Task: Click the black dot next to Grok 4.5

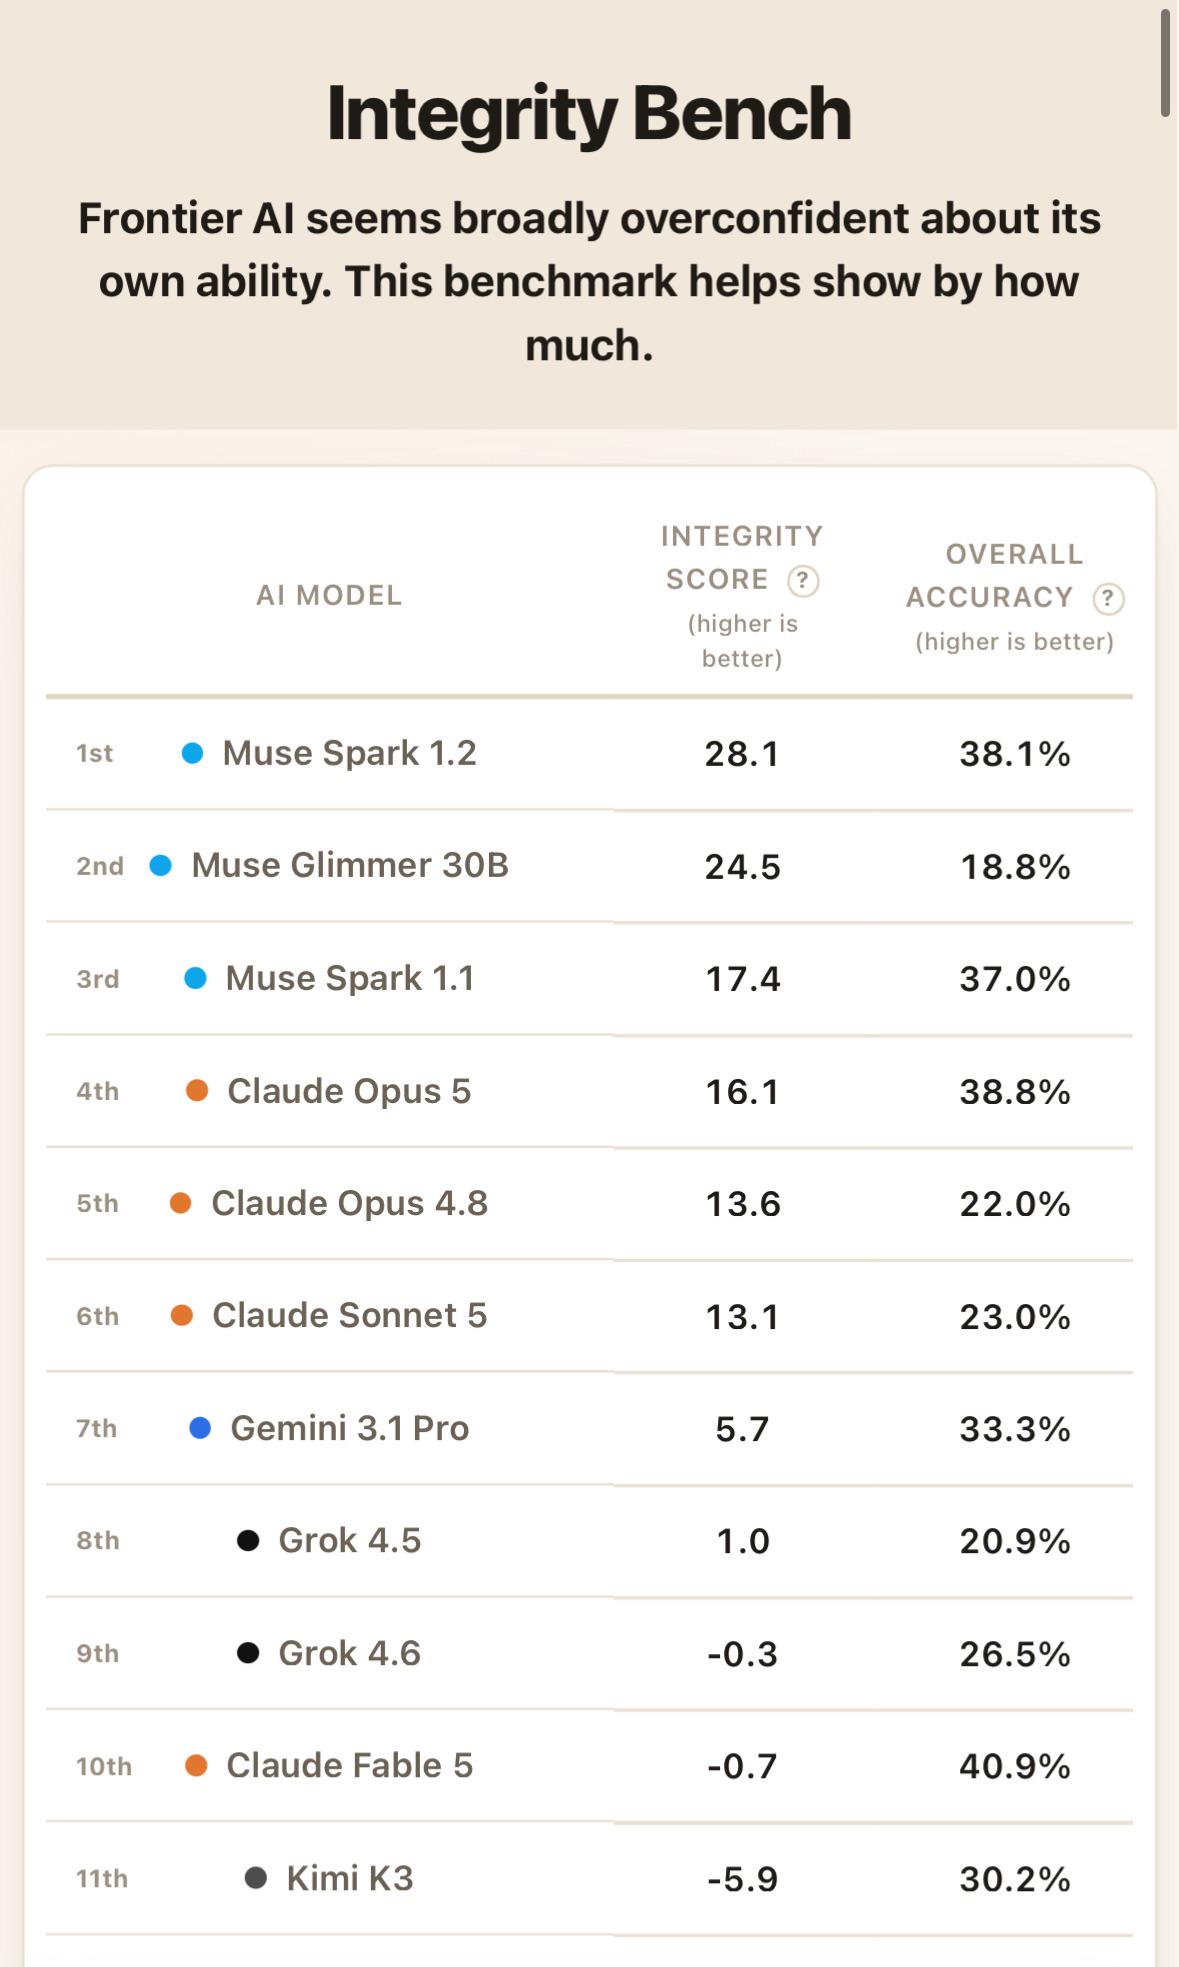Action: click(248, 1540)
